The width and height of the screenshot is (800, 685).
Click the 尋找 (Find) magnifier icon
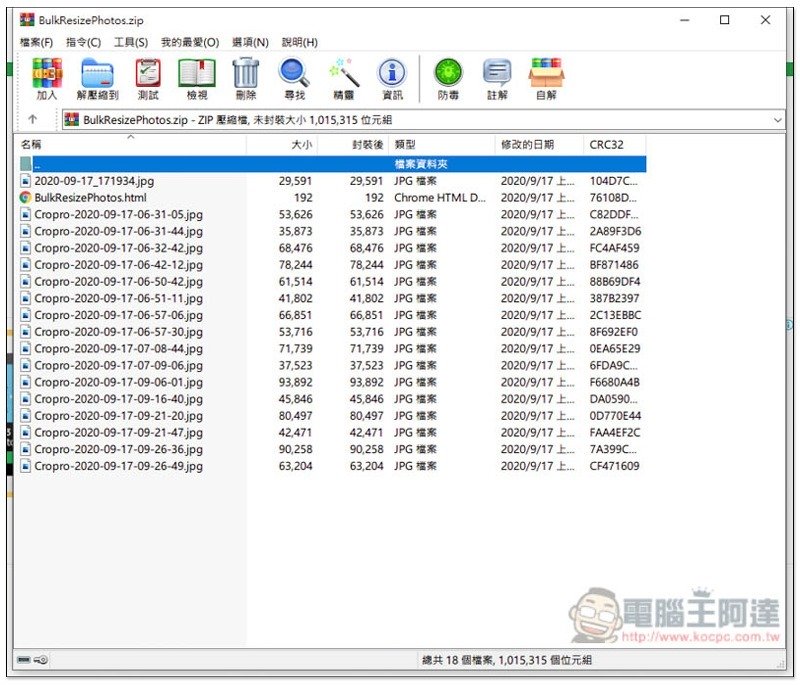(294, 76)
